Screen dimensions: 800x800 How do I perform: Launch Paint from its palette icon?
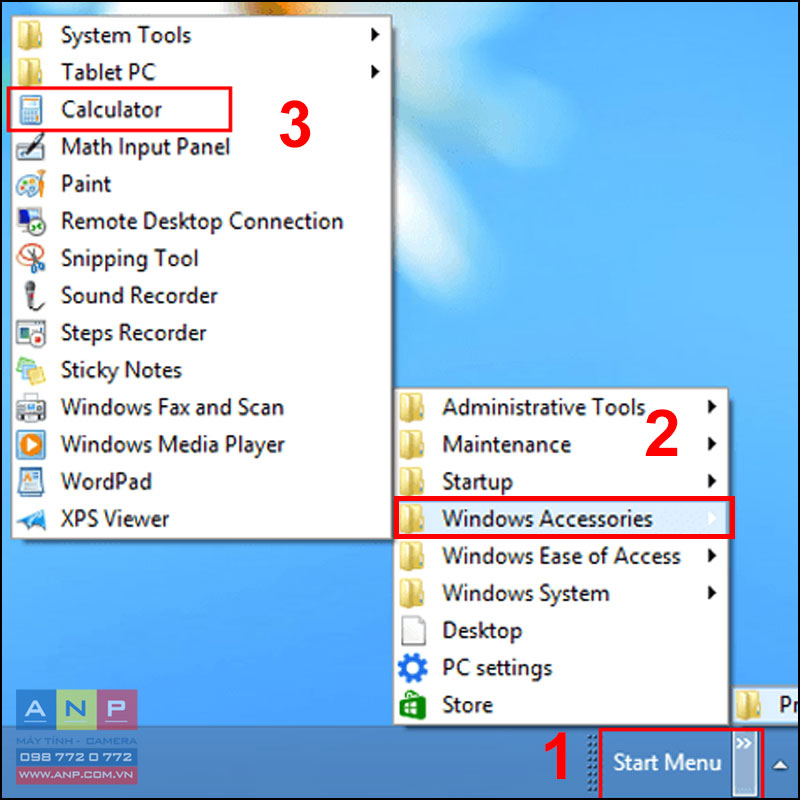[31, 184]
